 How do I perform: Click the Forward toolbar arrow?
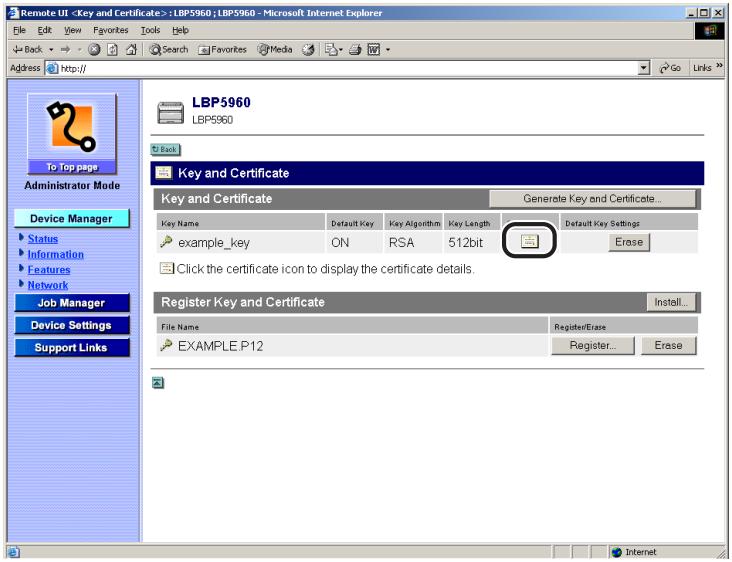coord(65,49)
